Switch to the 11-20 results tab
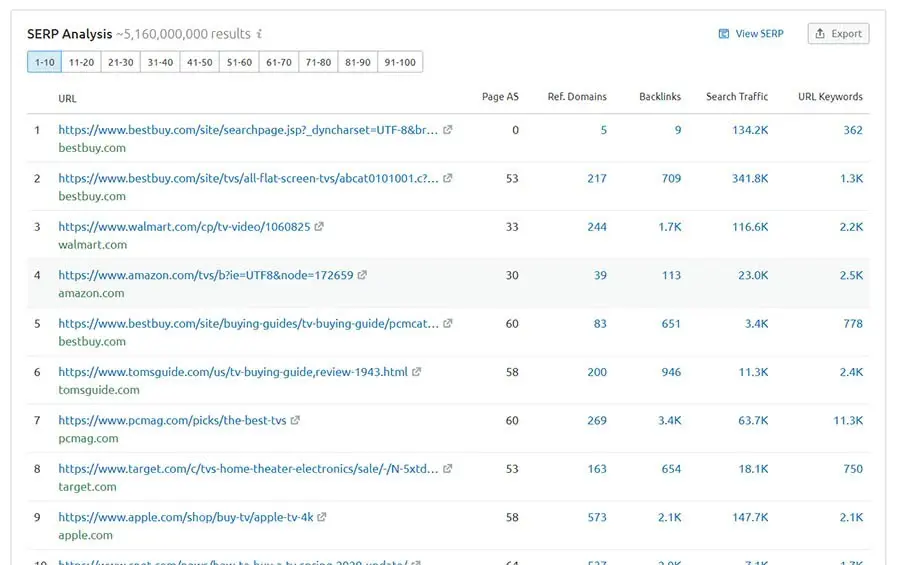Viewport: 900px width, 565px height. [x=81, y=62]
